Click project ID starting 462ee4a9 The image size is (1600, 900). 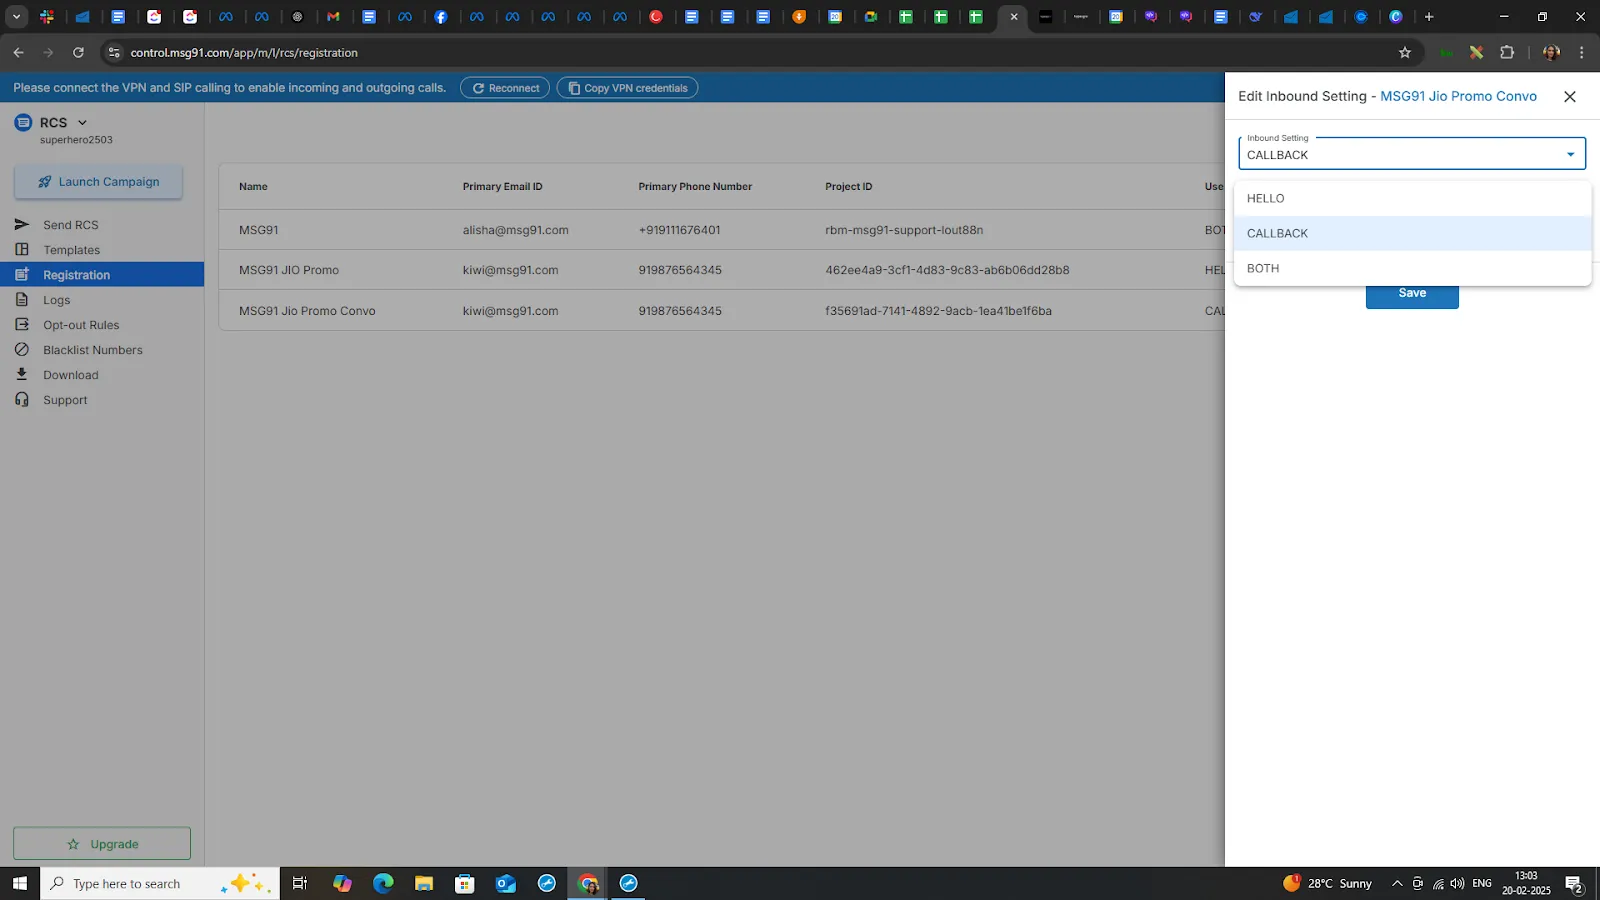coord(947,270)
